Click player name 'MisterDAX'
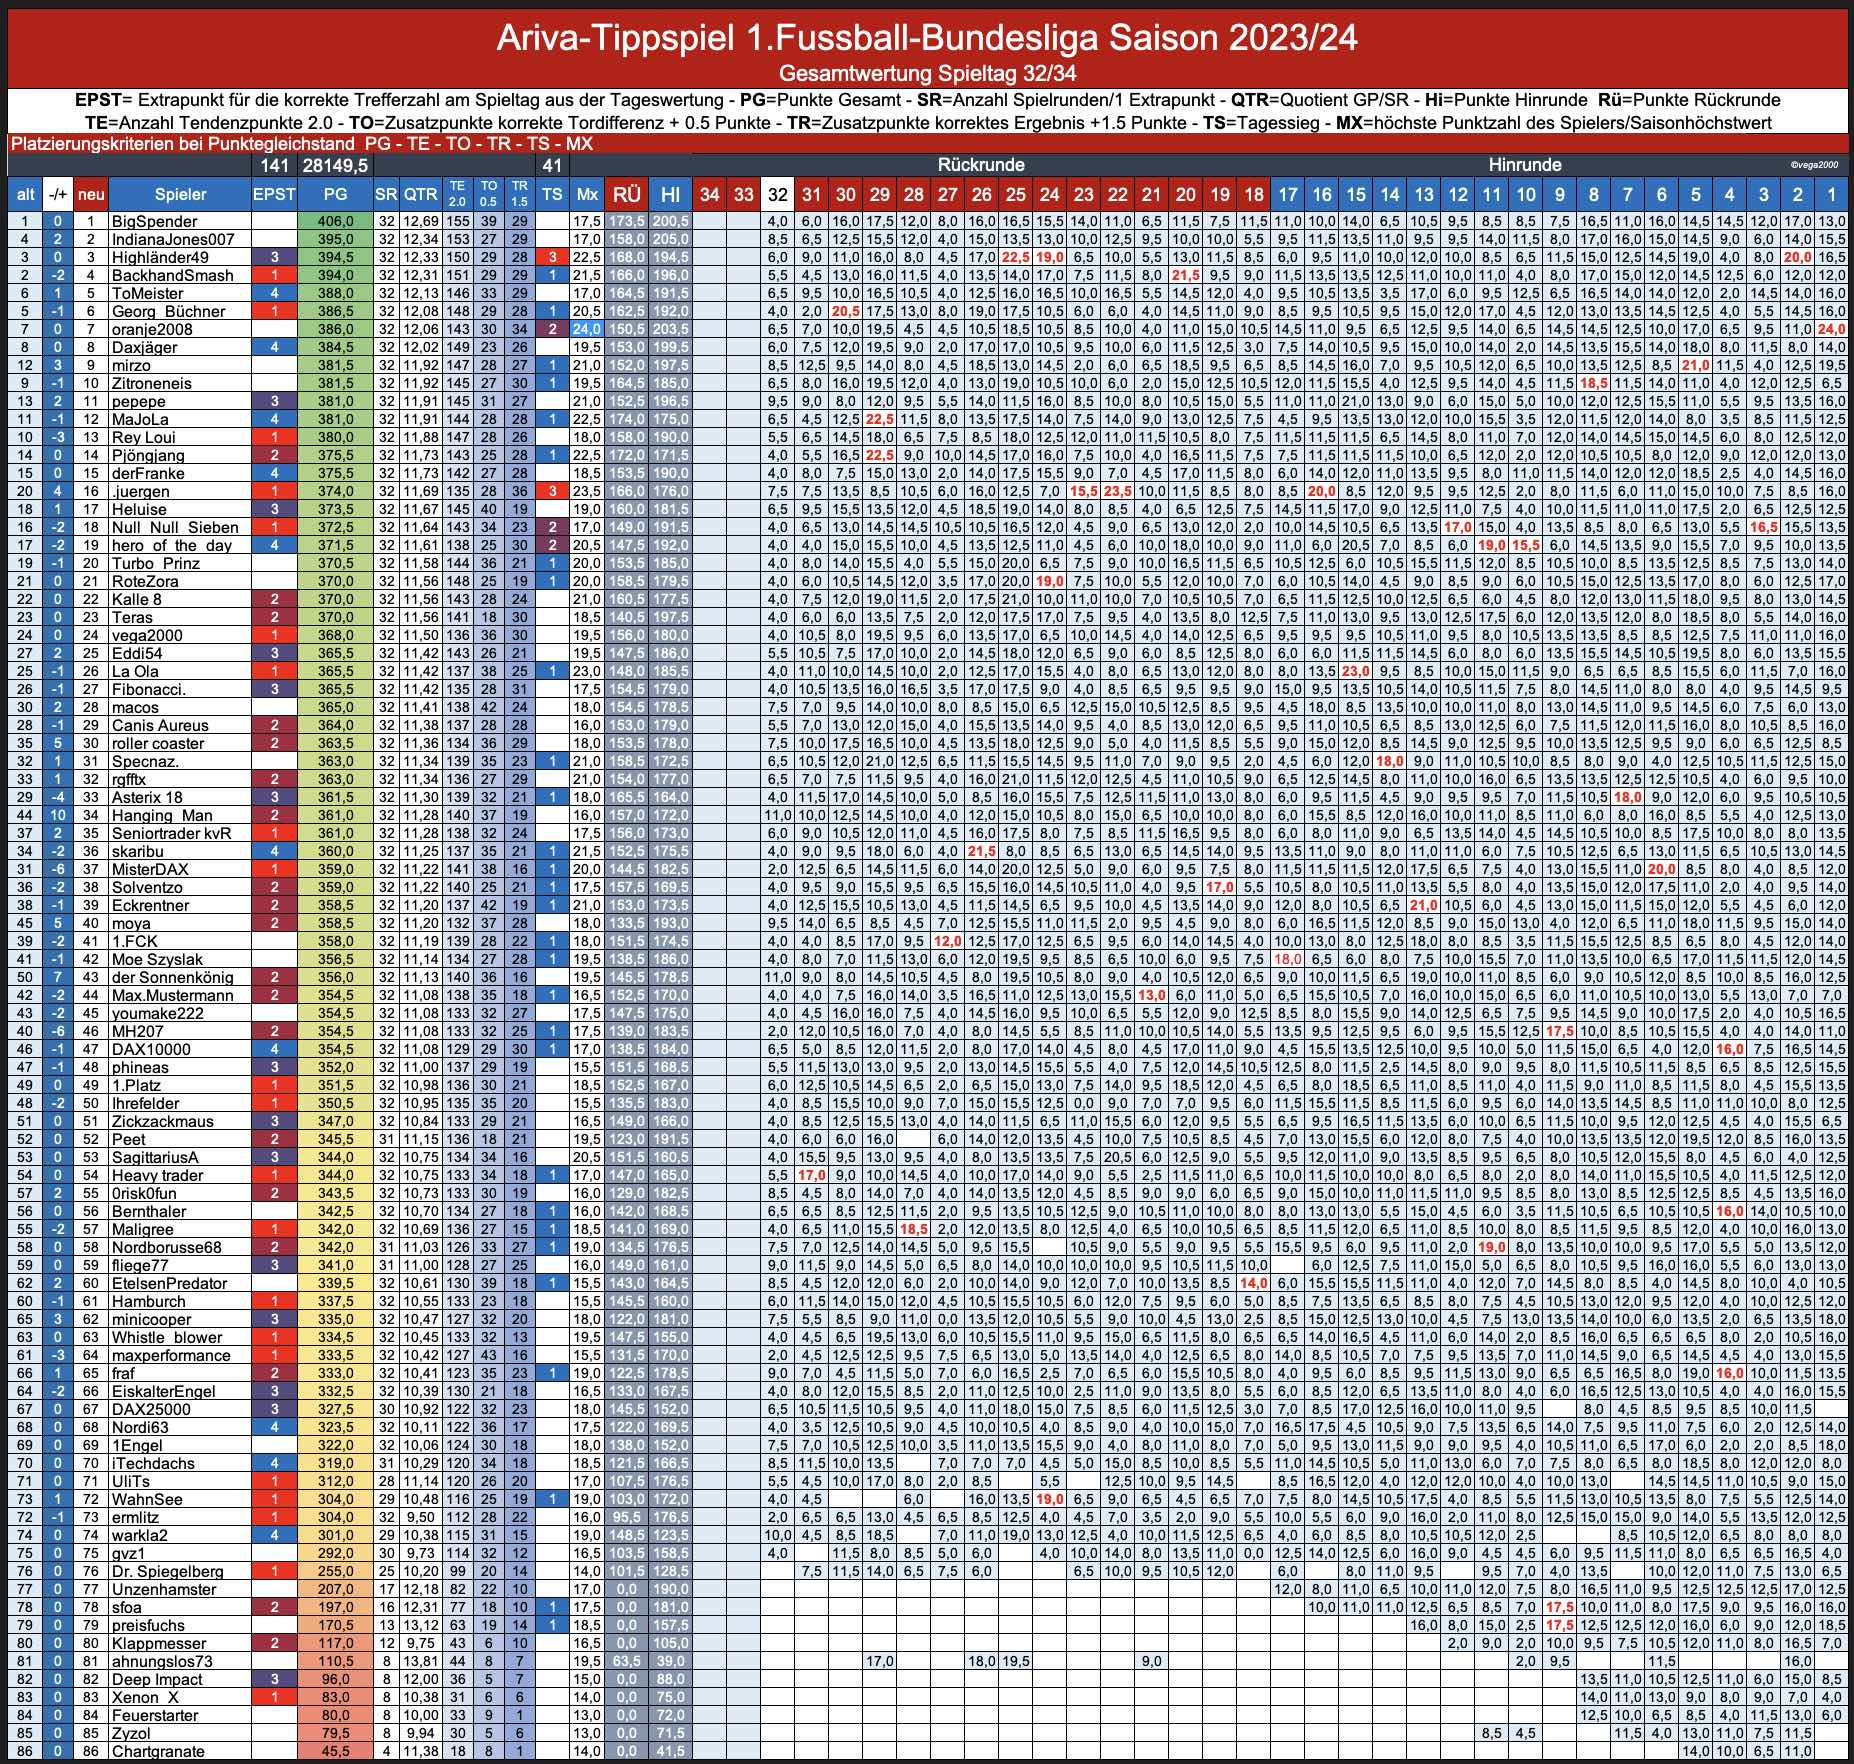Screen dimensions: 1854x1764 tap(150, 869)
